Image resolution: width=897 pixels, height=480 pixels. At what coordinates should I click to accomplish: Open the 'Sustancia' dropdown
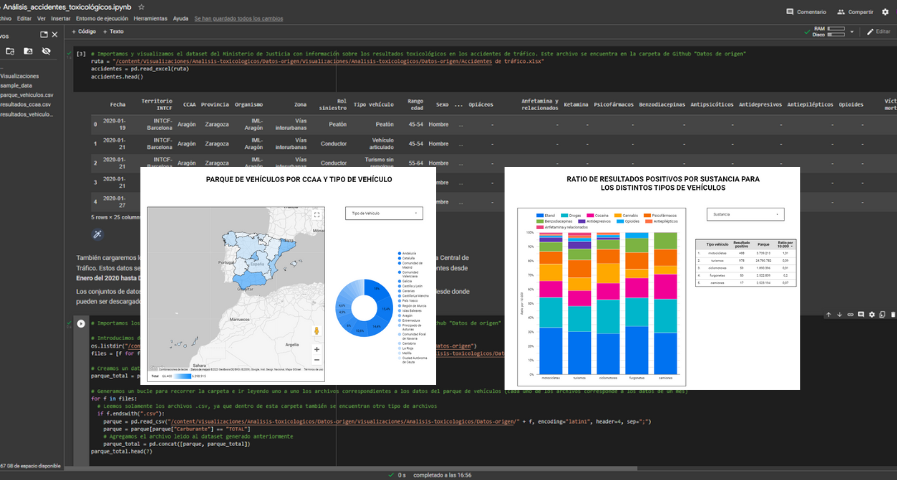click(745, 214)
